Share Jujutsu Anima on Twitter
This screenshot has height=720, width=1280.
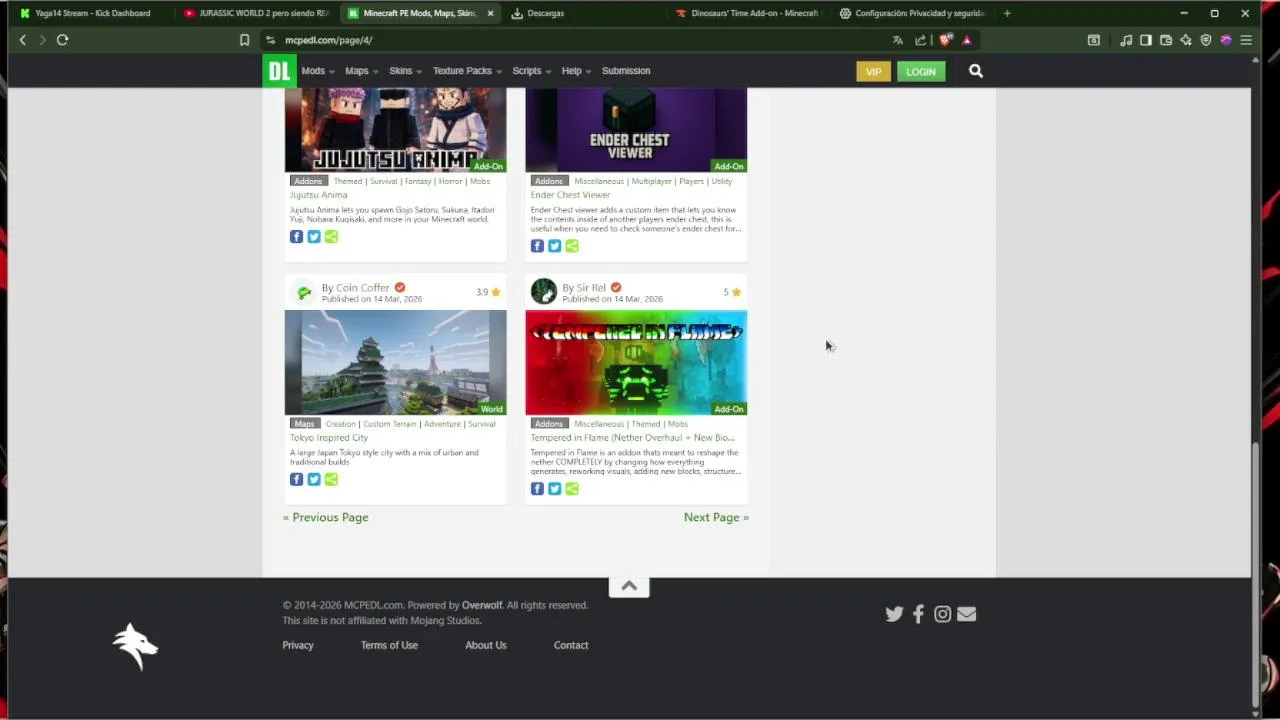point(314,237)
